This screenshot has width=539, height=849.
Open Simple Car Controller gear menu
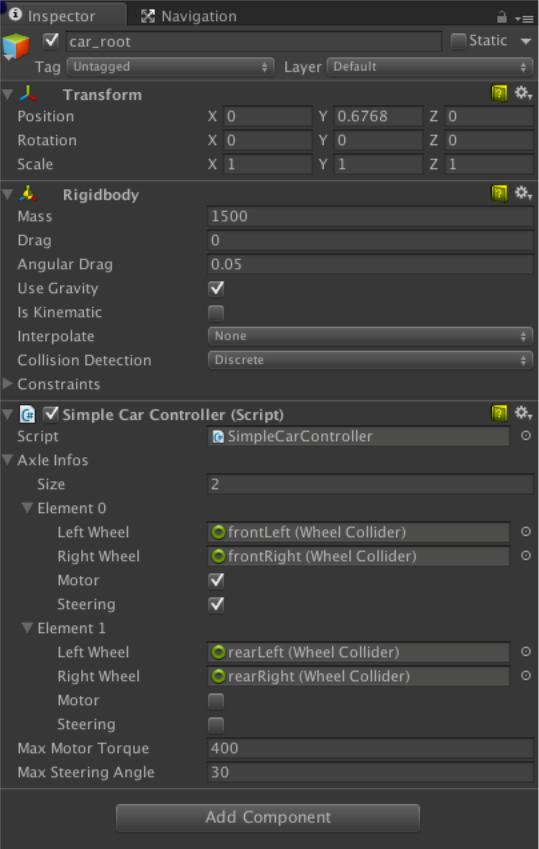(x=523, y=413)
